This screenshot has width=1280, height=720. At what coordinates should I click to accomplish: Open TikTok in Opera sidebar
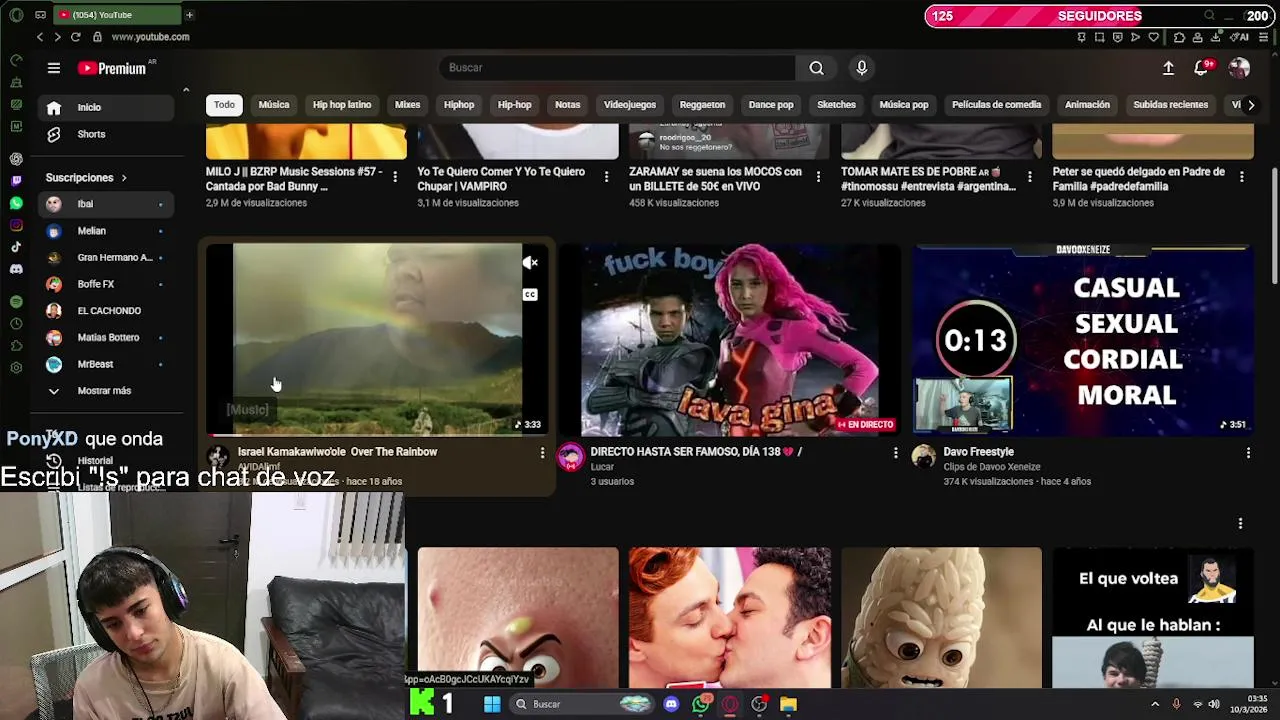coord(16,247)
